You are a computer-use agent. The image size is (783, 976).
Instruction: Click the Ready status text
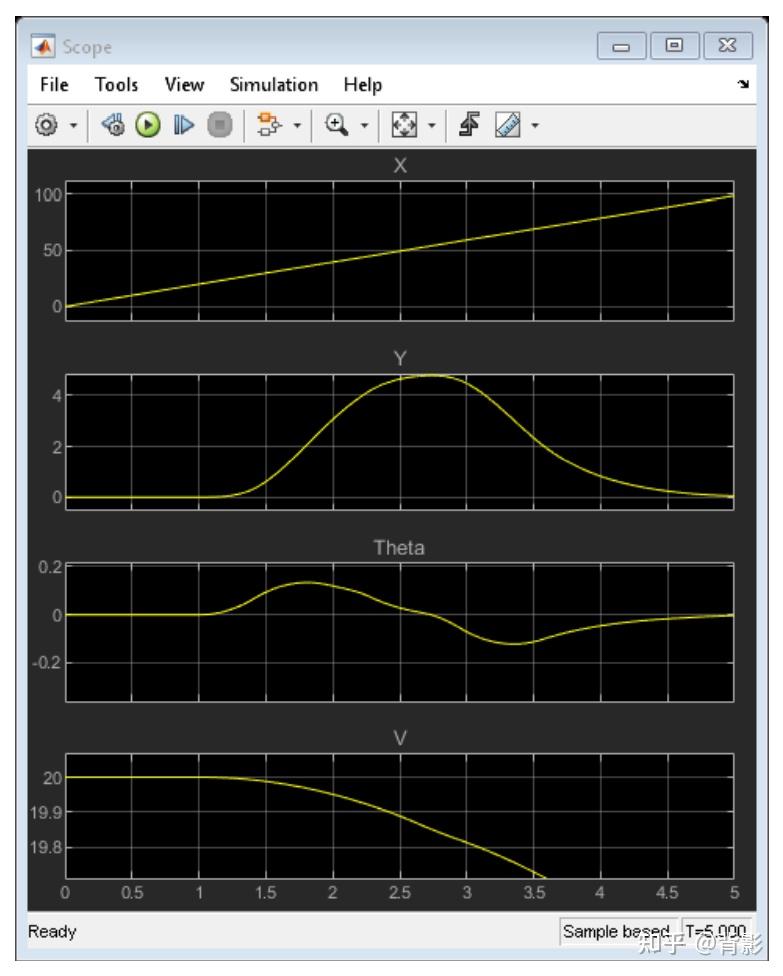tap(52, 931)
